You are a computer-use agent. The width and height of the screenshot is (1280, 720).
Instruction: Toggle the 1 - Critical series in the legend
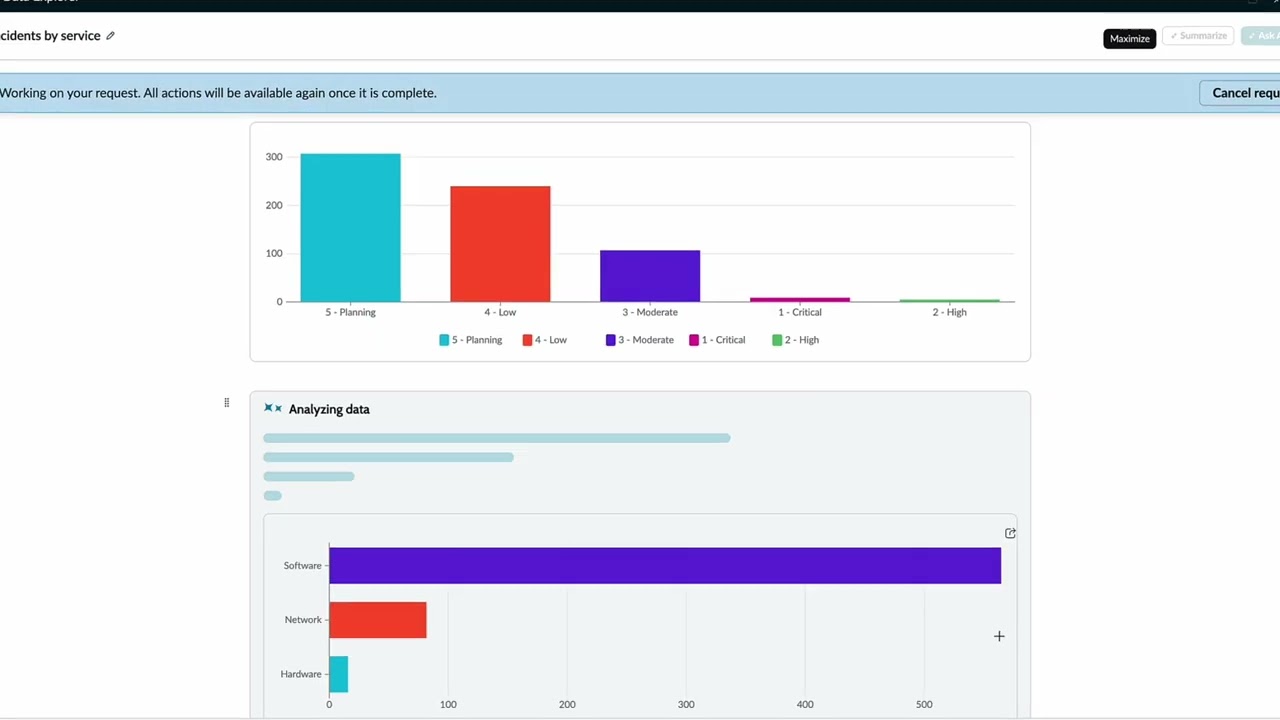(x=717, y=340)
